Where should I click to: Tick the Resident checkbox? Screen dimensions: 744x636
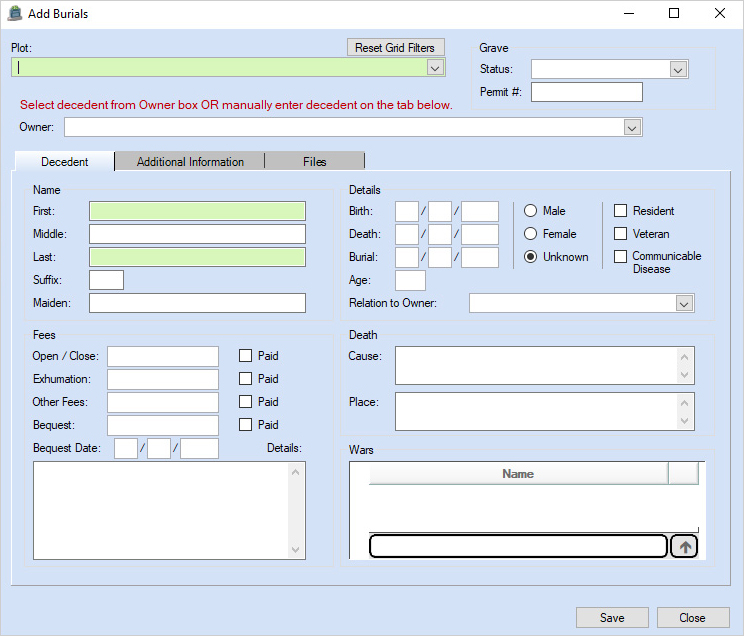point(620,211)
